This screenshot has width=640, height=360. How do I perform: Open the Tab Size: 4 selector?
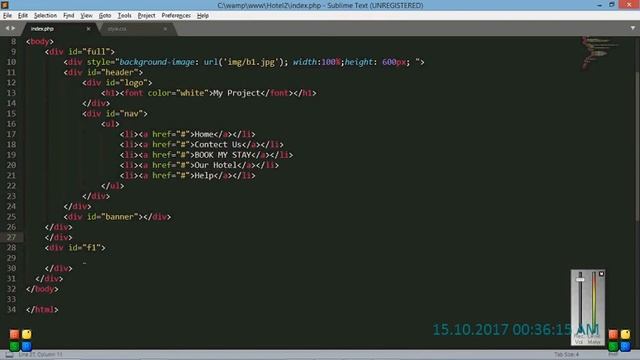[567, 354]
